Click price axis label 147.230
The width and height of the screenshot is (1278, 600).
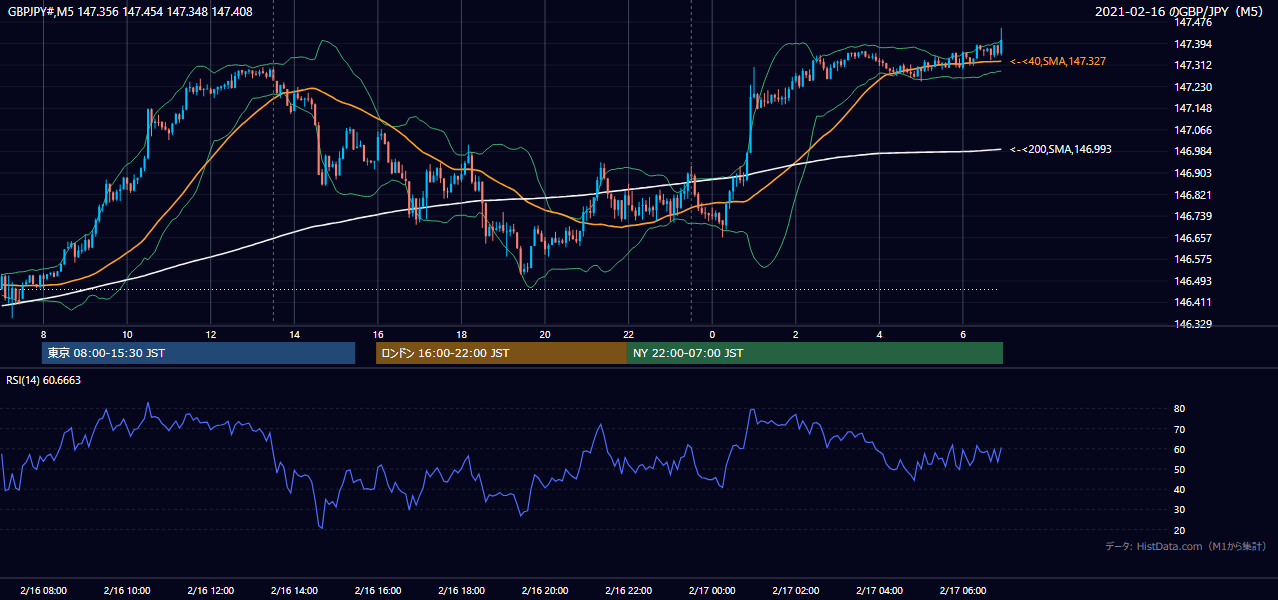(x=1193, y=87)
